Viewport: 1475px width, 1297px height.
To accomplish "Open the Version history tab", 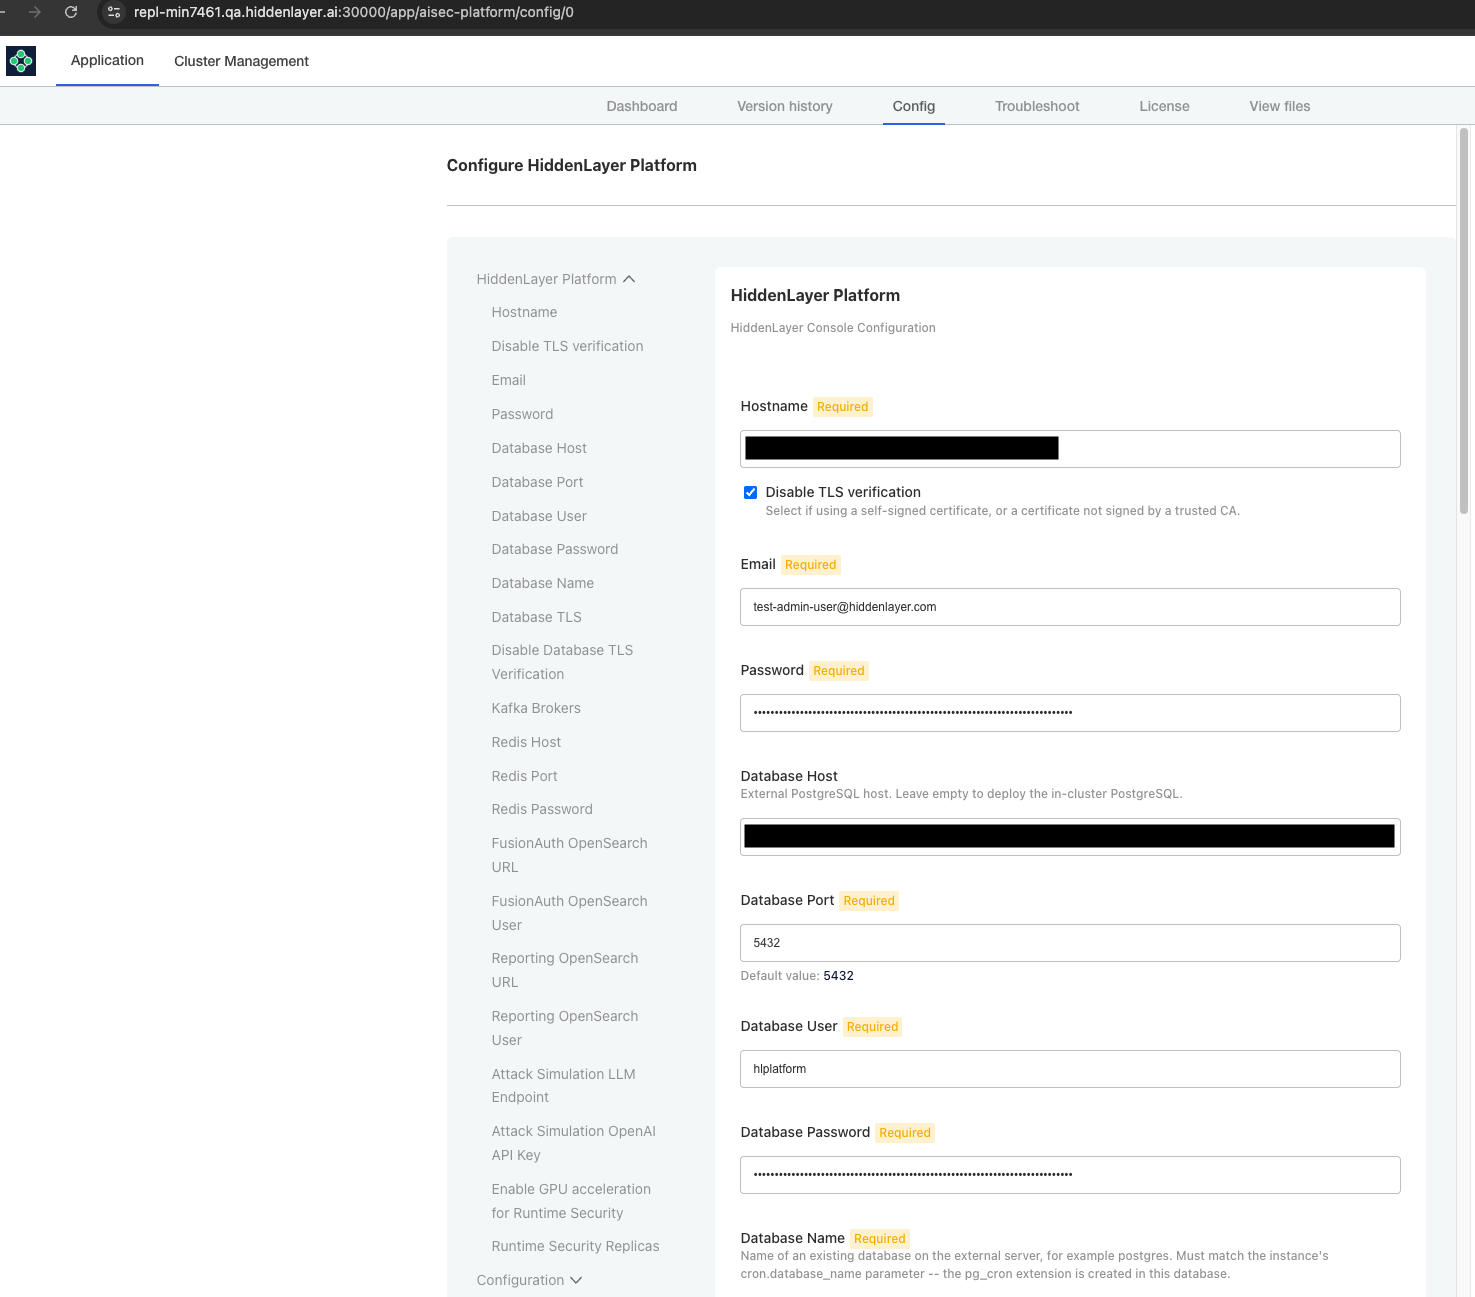I will tap(785, 106).
